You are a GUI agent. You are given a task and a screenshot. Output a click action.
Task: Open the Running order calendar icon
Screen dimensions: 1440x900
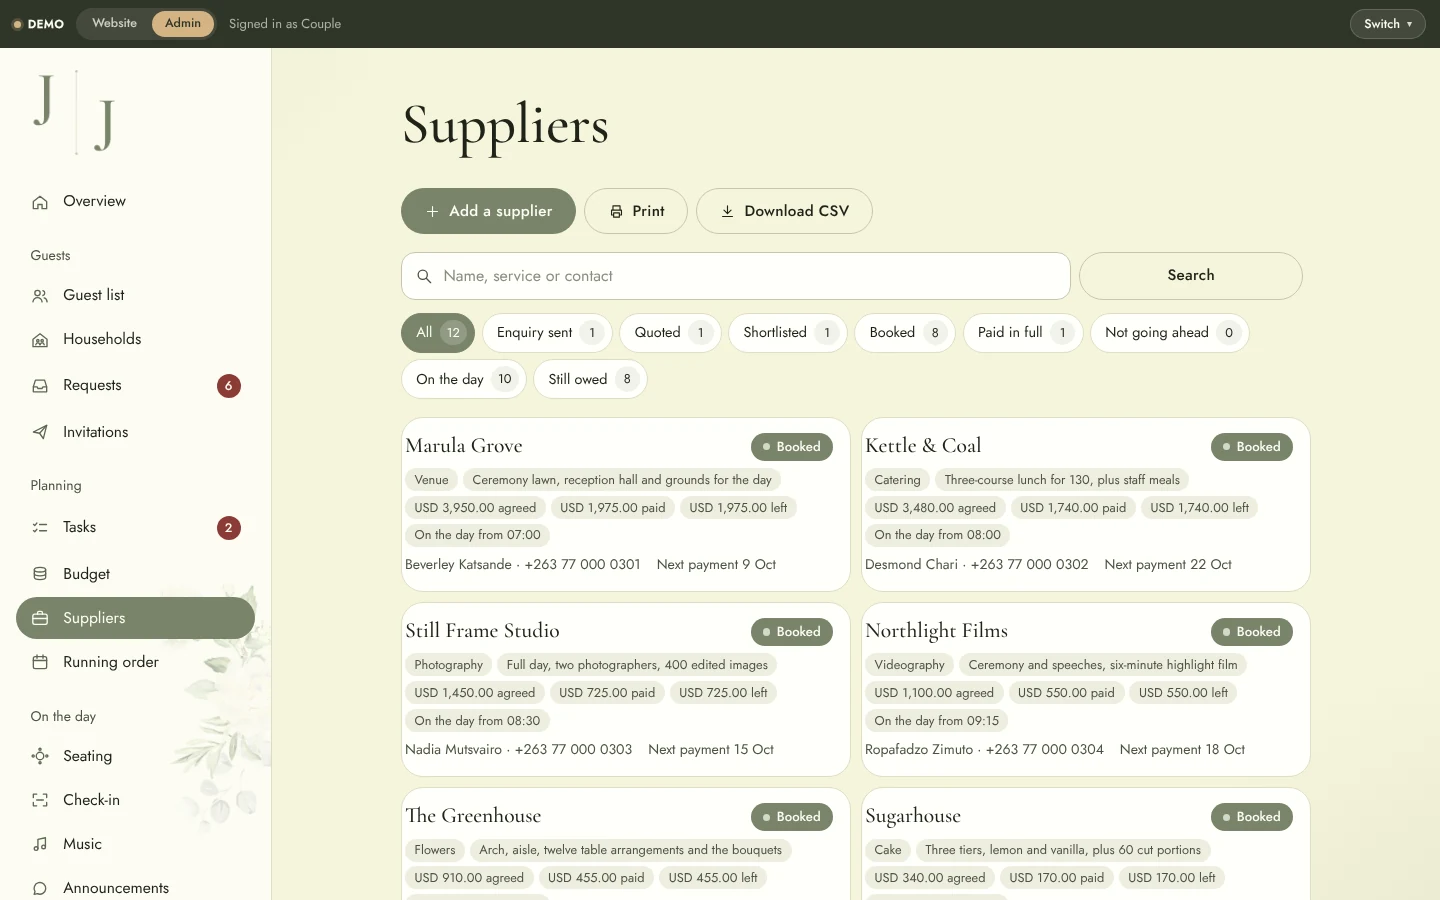click(40, 662)
